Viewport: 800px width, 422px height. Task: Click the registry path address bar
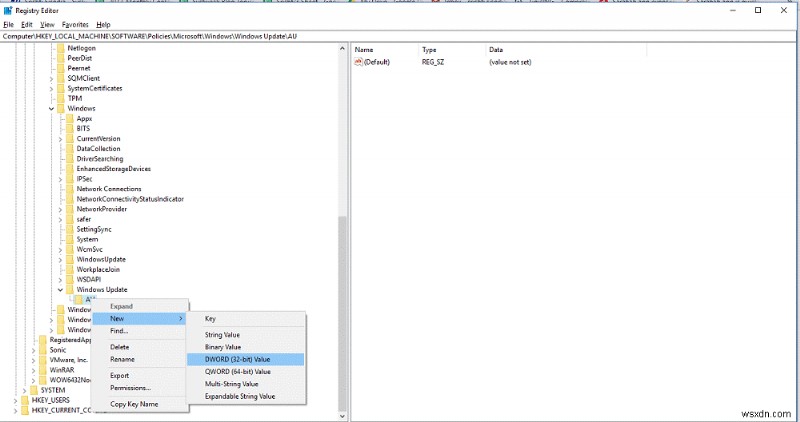point(398,36)
